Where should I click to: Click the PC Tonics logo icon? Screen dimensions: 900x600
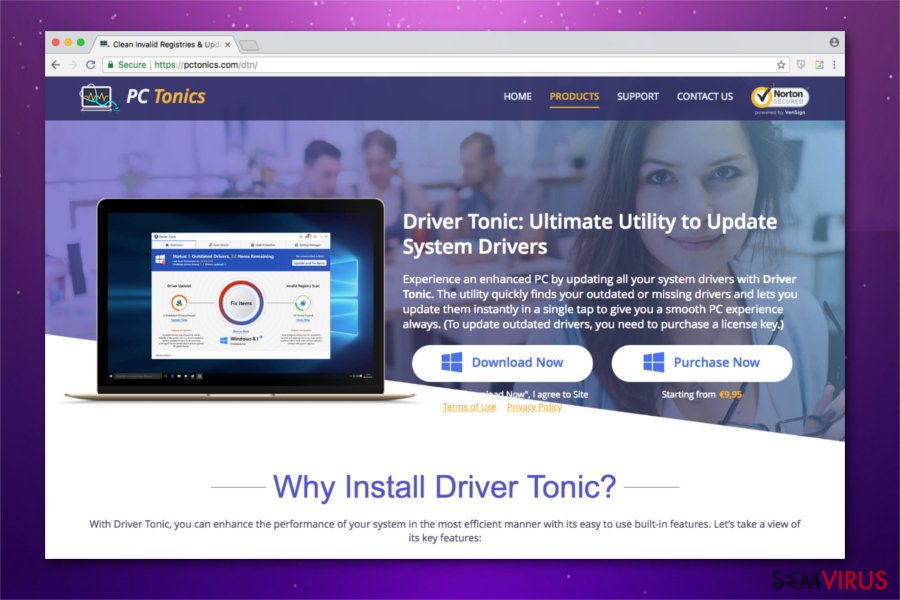tap(97, 96)
